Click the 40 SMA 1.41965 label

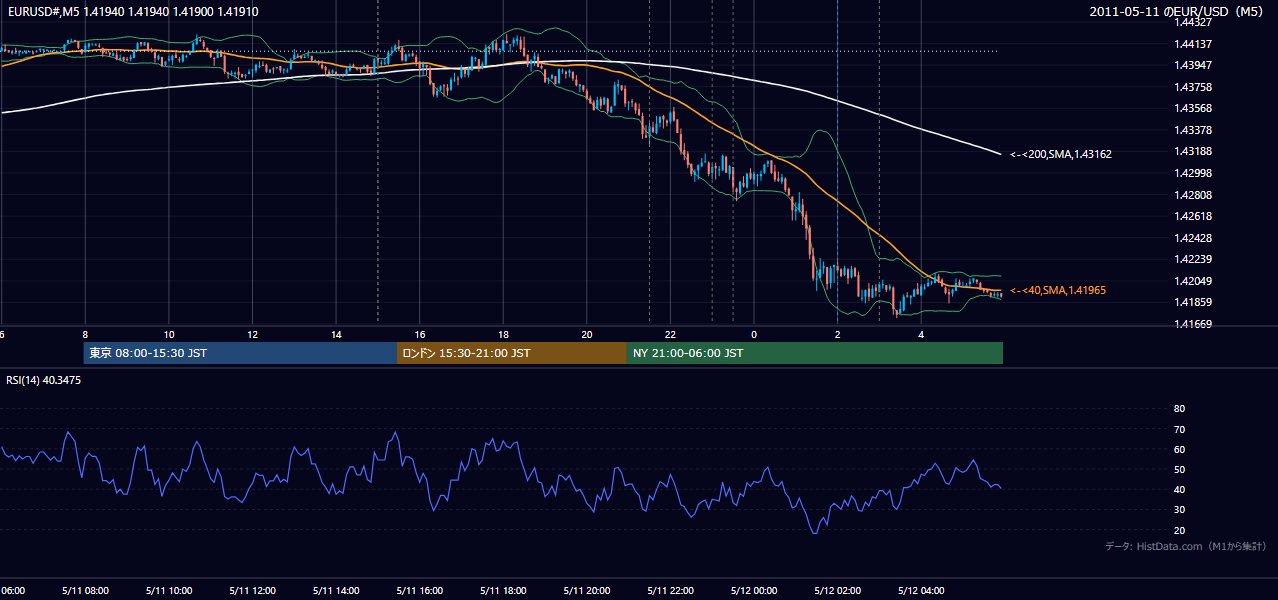coord(1058,290)
